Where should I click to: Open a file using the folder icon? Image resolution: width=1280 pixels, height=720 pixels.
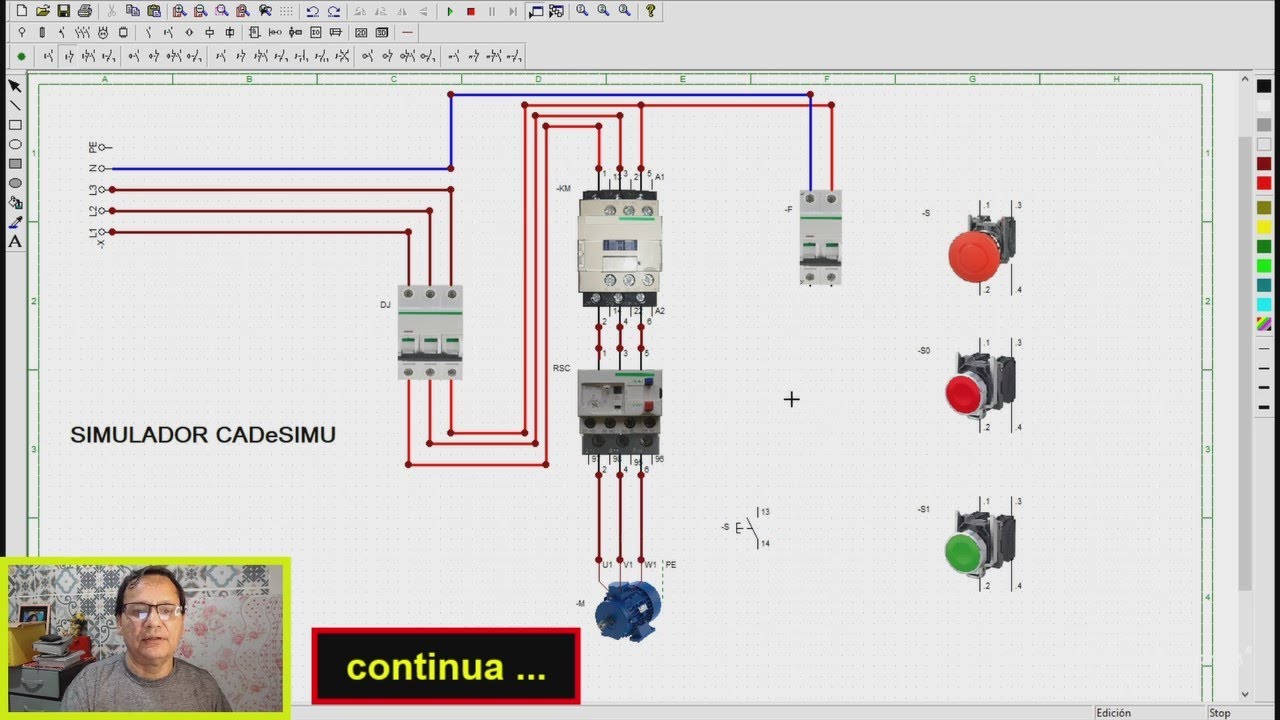tap(43, 11)
